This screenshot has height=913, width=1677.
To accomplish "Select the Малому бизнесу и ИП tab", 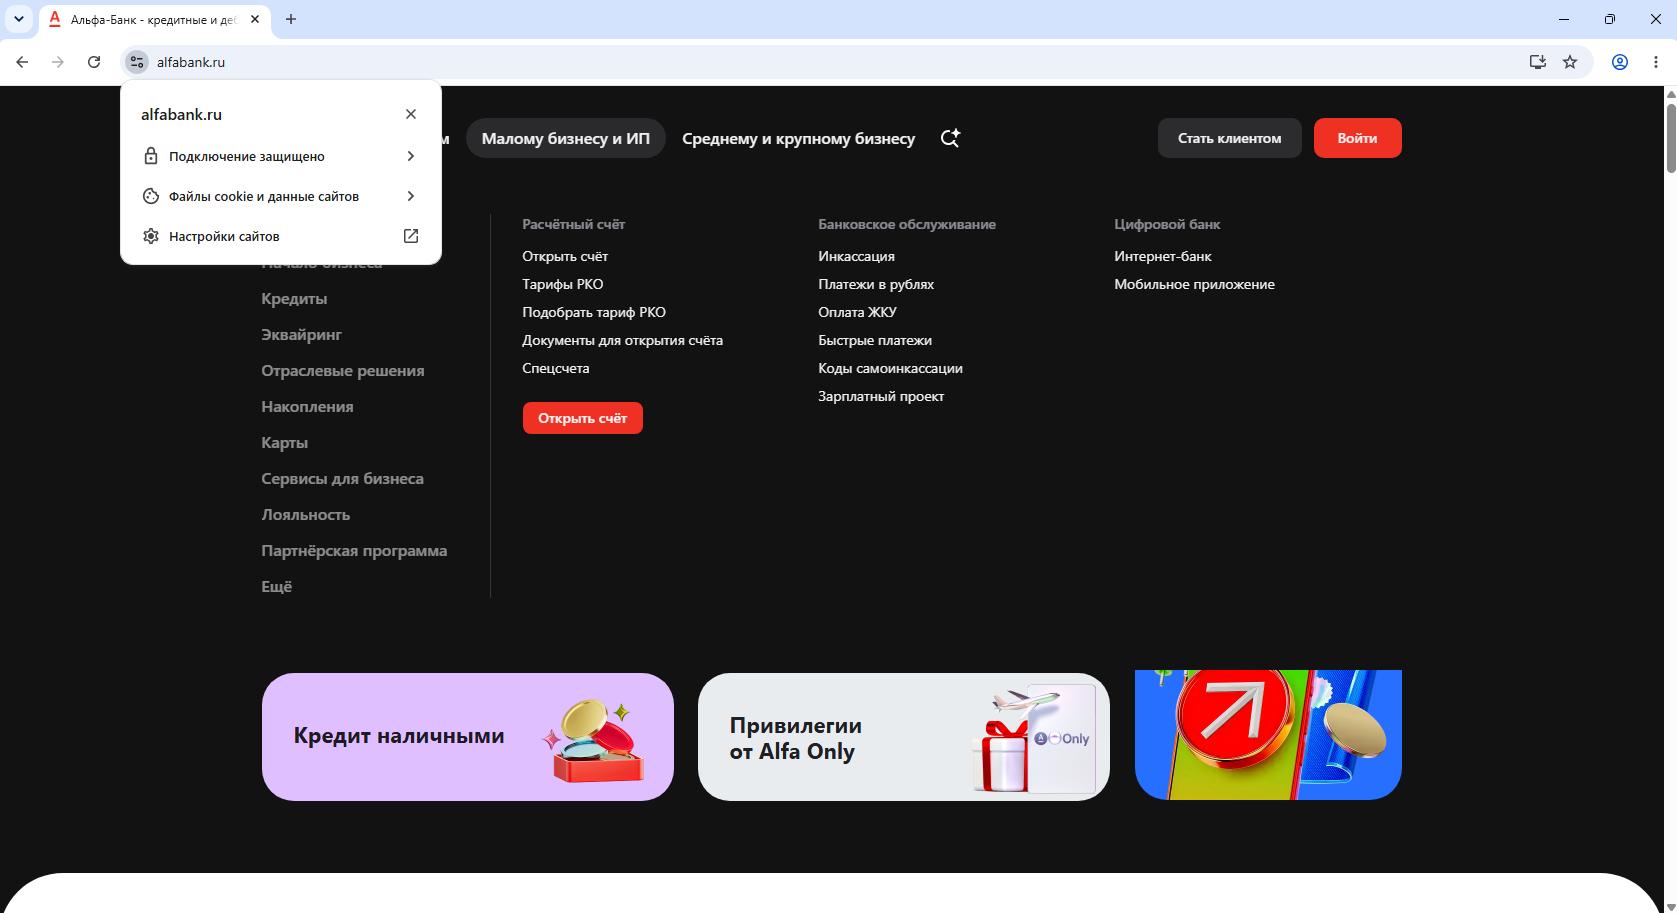I will [566, 138].
